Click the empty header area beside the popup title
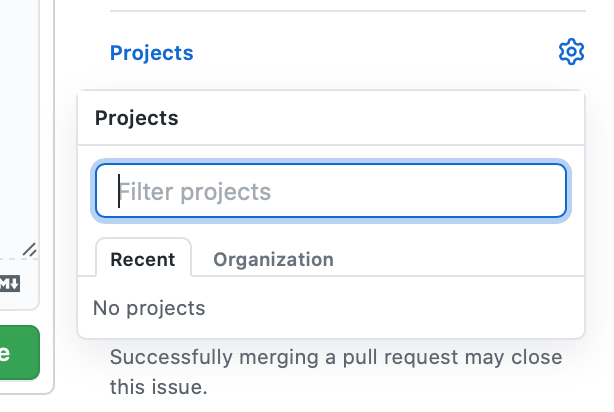The image size is (614, 412). (x=380, y=118)
